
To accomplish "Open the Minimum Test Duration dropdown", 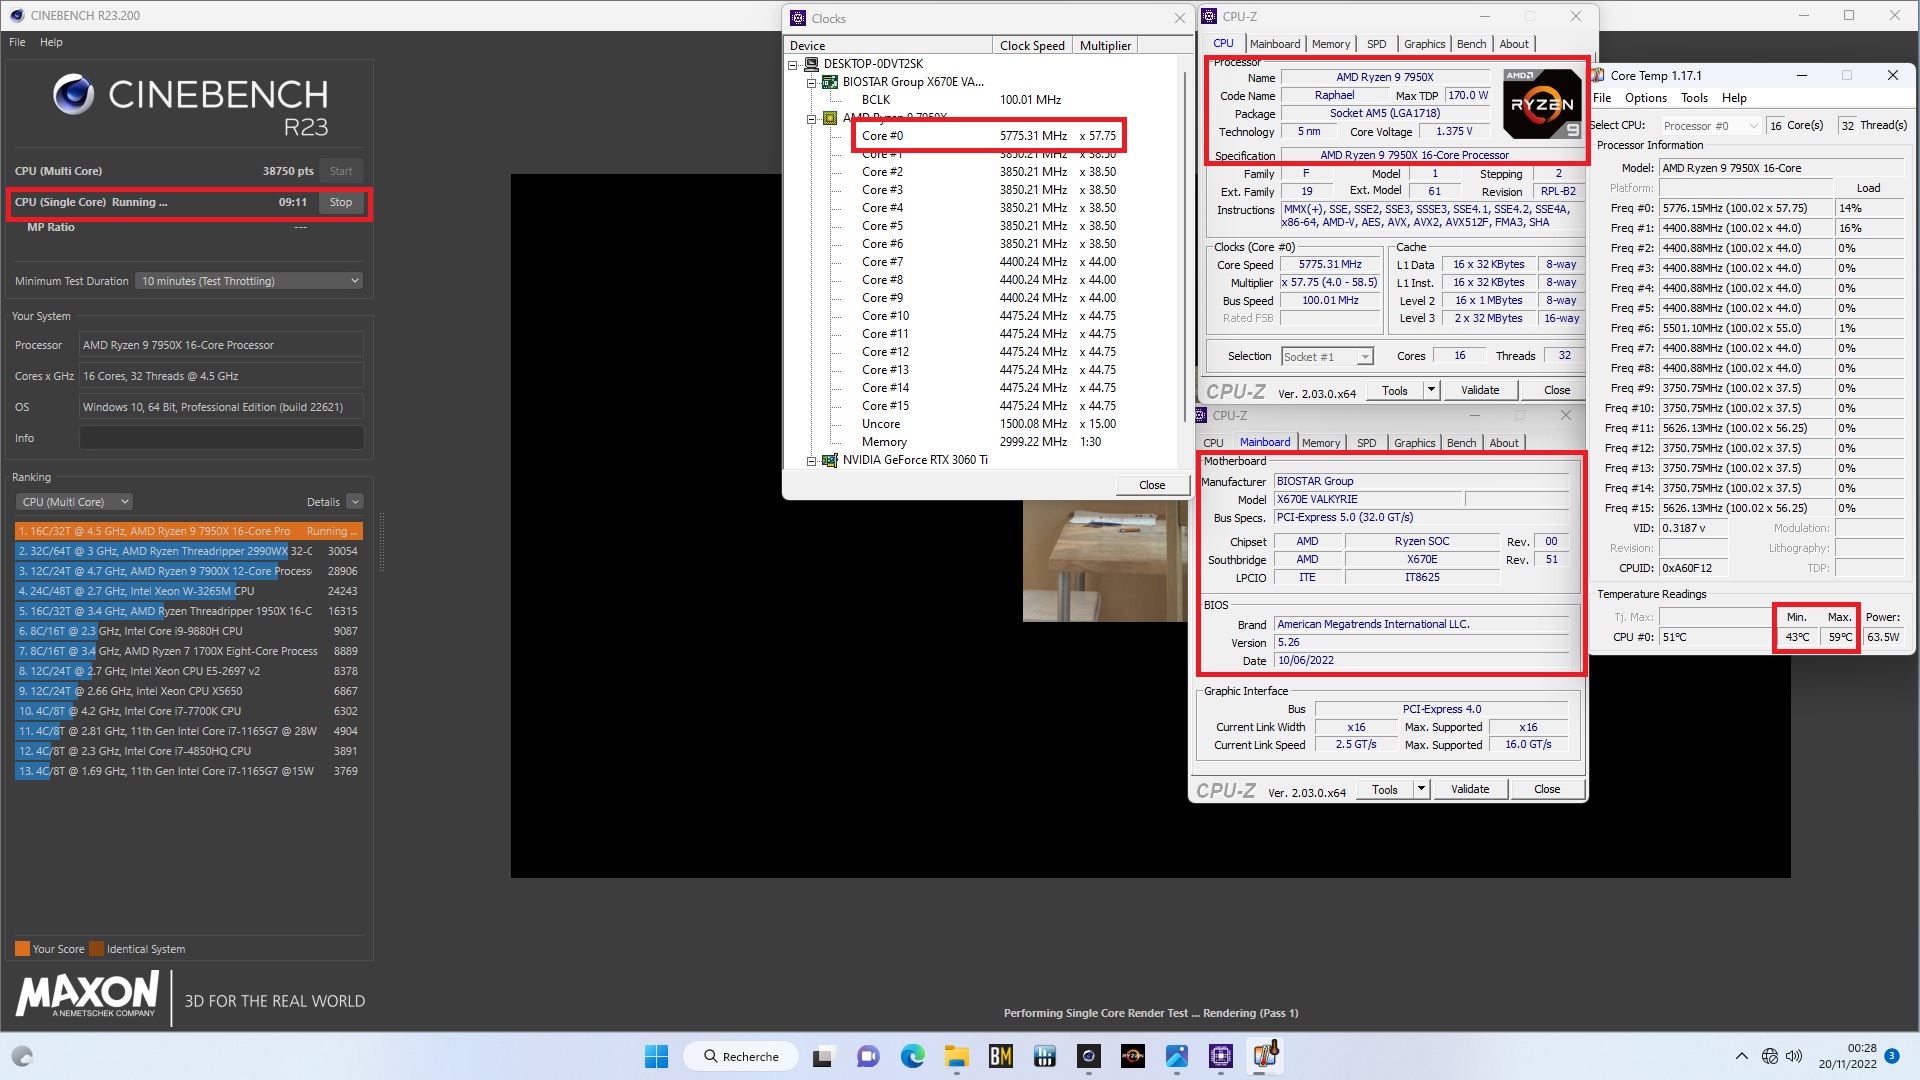I will tap(249, 281).
